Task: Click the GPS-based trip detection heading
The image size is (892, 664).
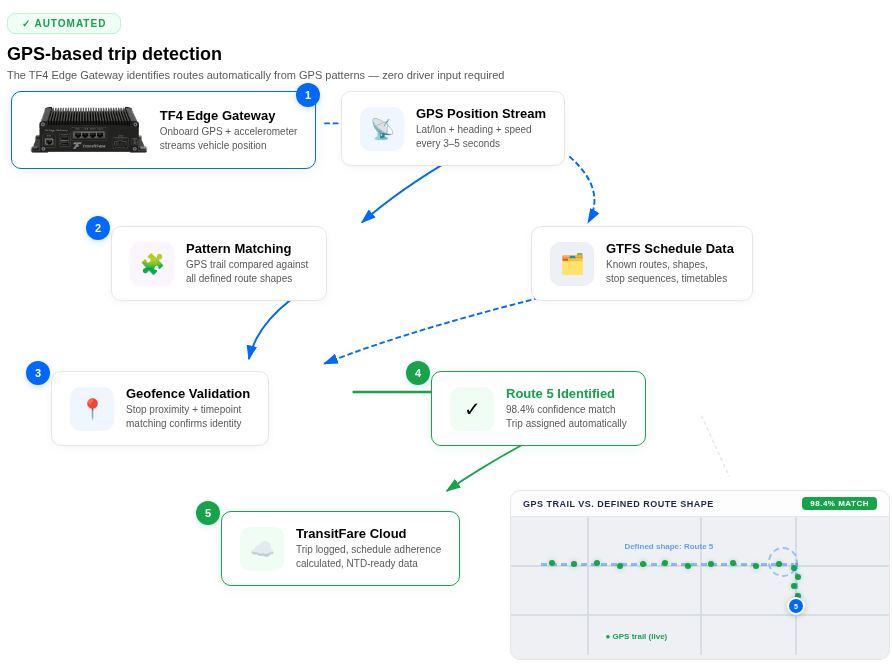Action: pyautogui.click(x=115, y=54)
